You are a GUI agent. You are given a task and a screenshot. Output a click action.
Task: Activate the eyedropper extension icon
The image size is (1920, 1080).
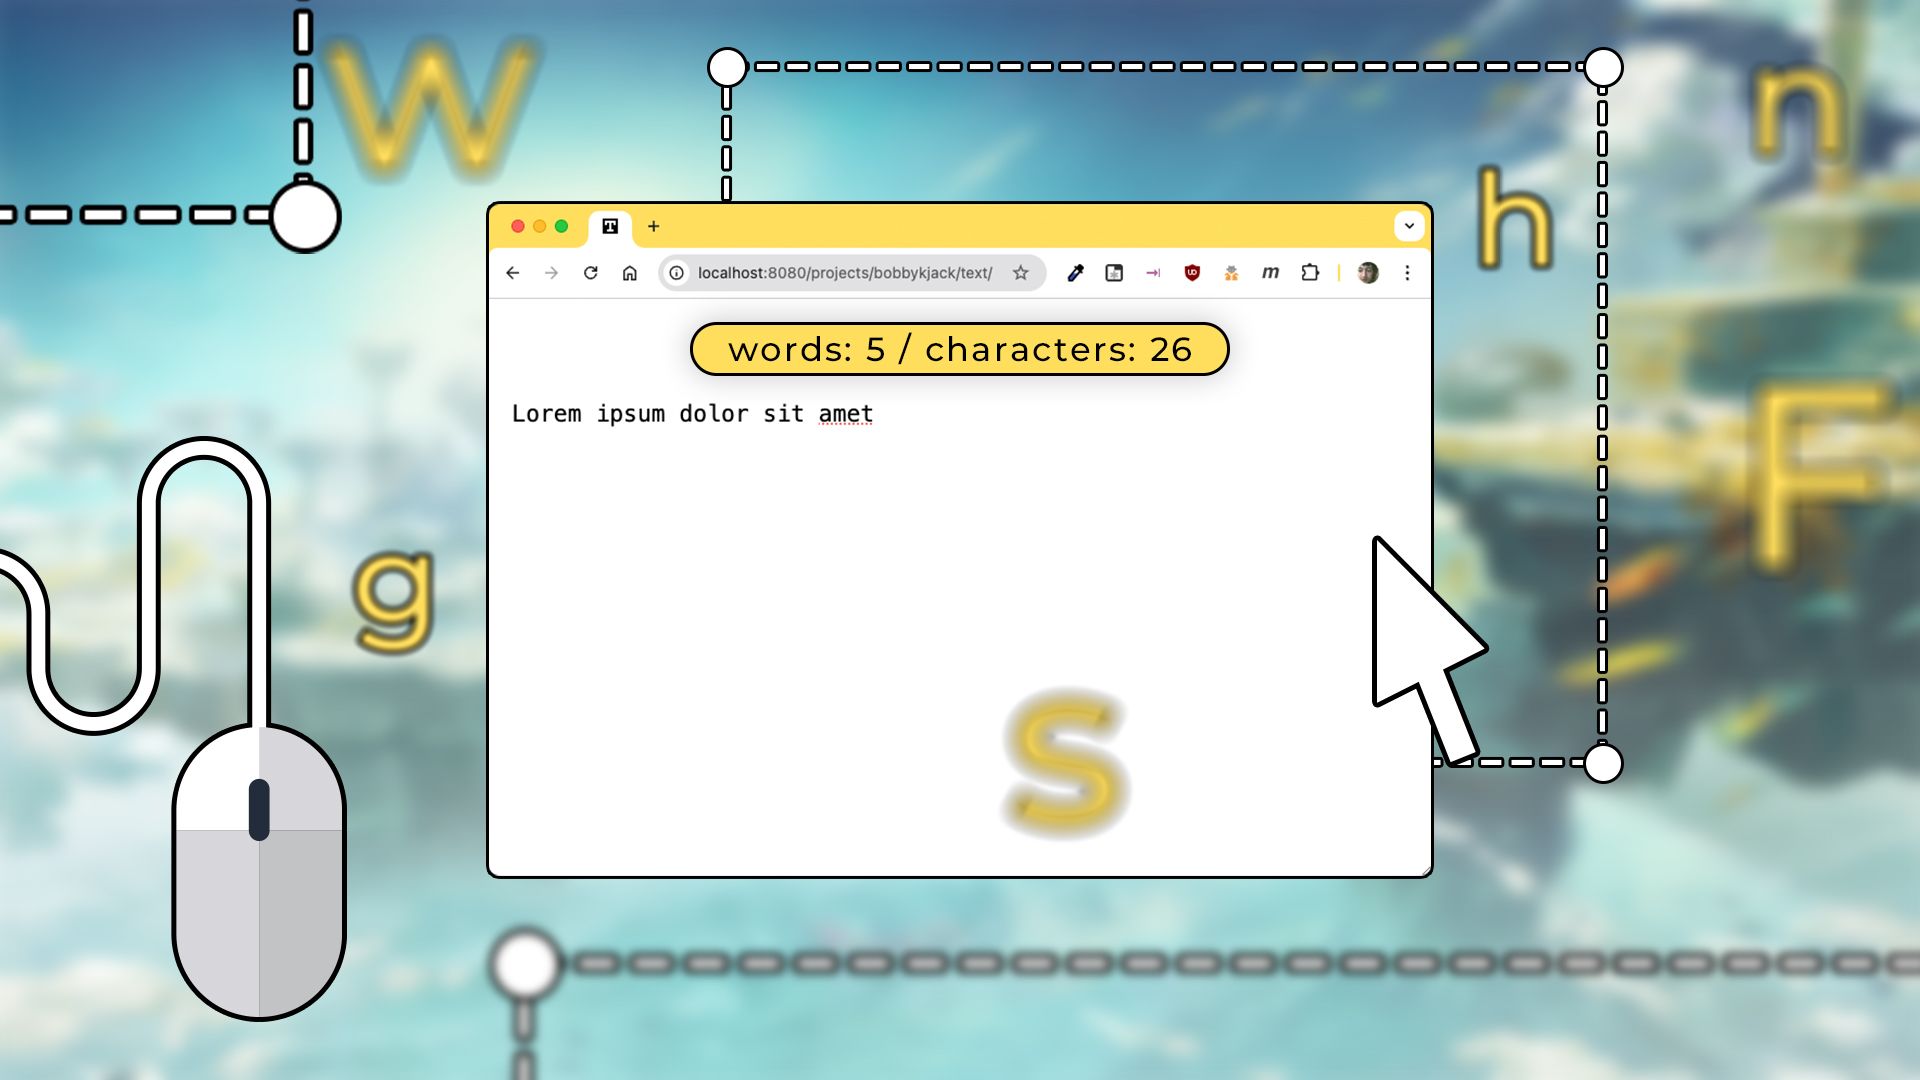[x=1075, y=272]
